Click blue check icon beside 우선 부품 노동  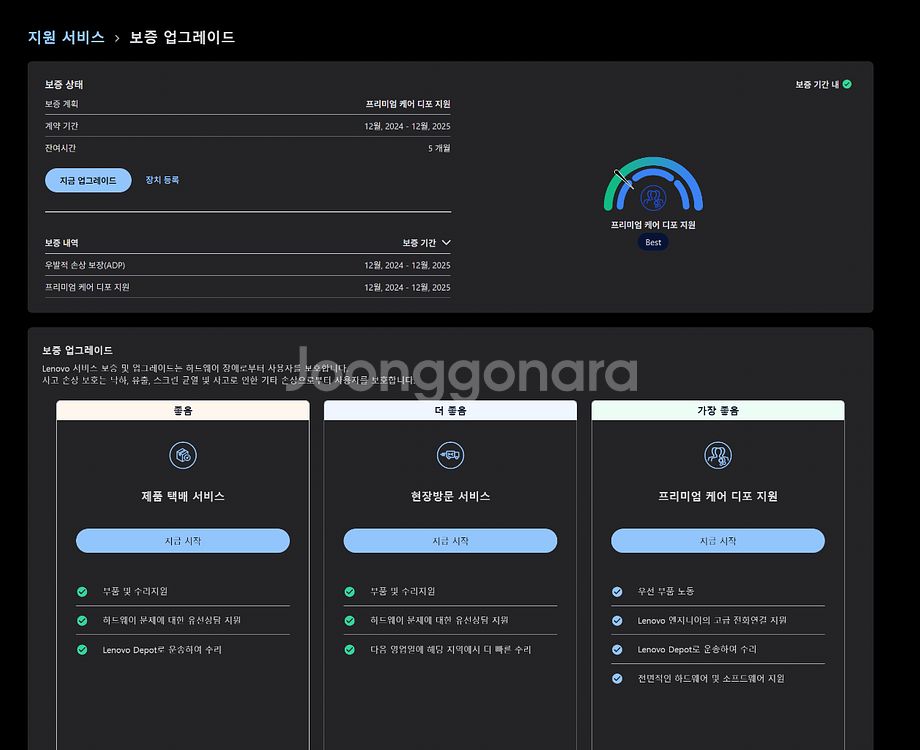point(617,592)
